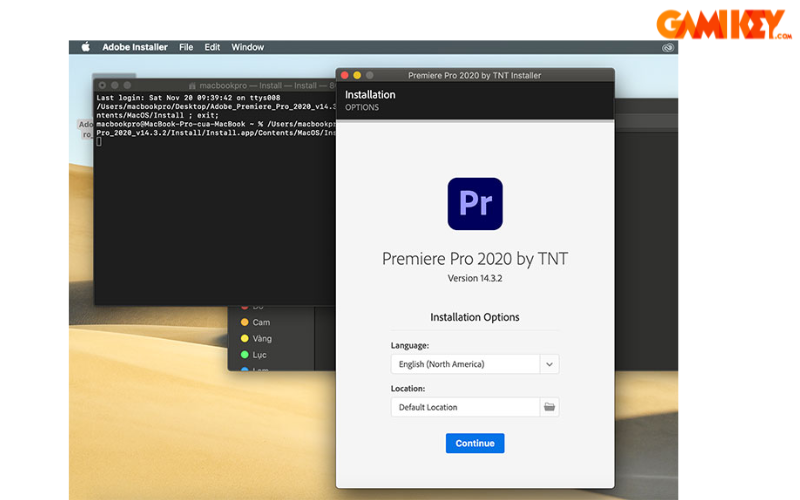This screenshot has width=800, height=500.
Task: Click the 'Installation Options' heading
Action: click(x=475, y=317)
